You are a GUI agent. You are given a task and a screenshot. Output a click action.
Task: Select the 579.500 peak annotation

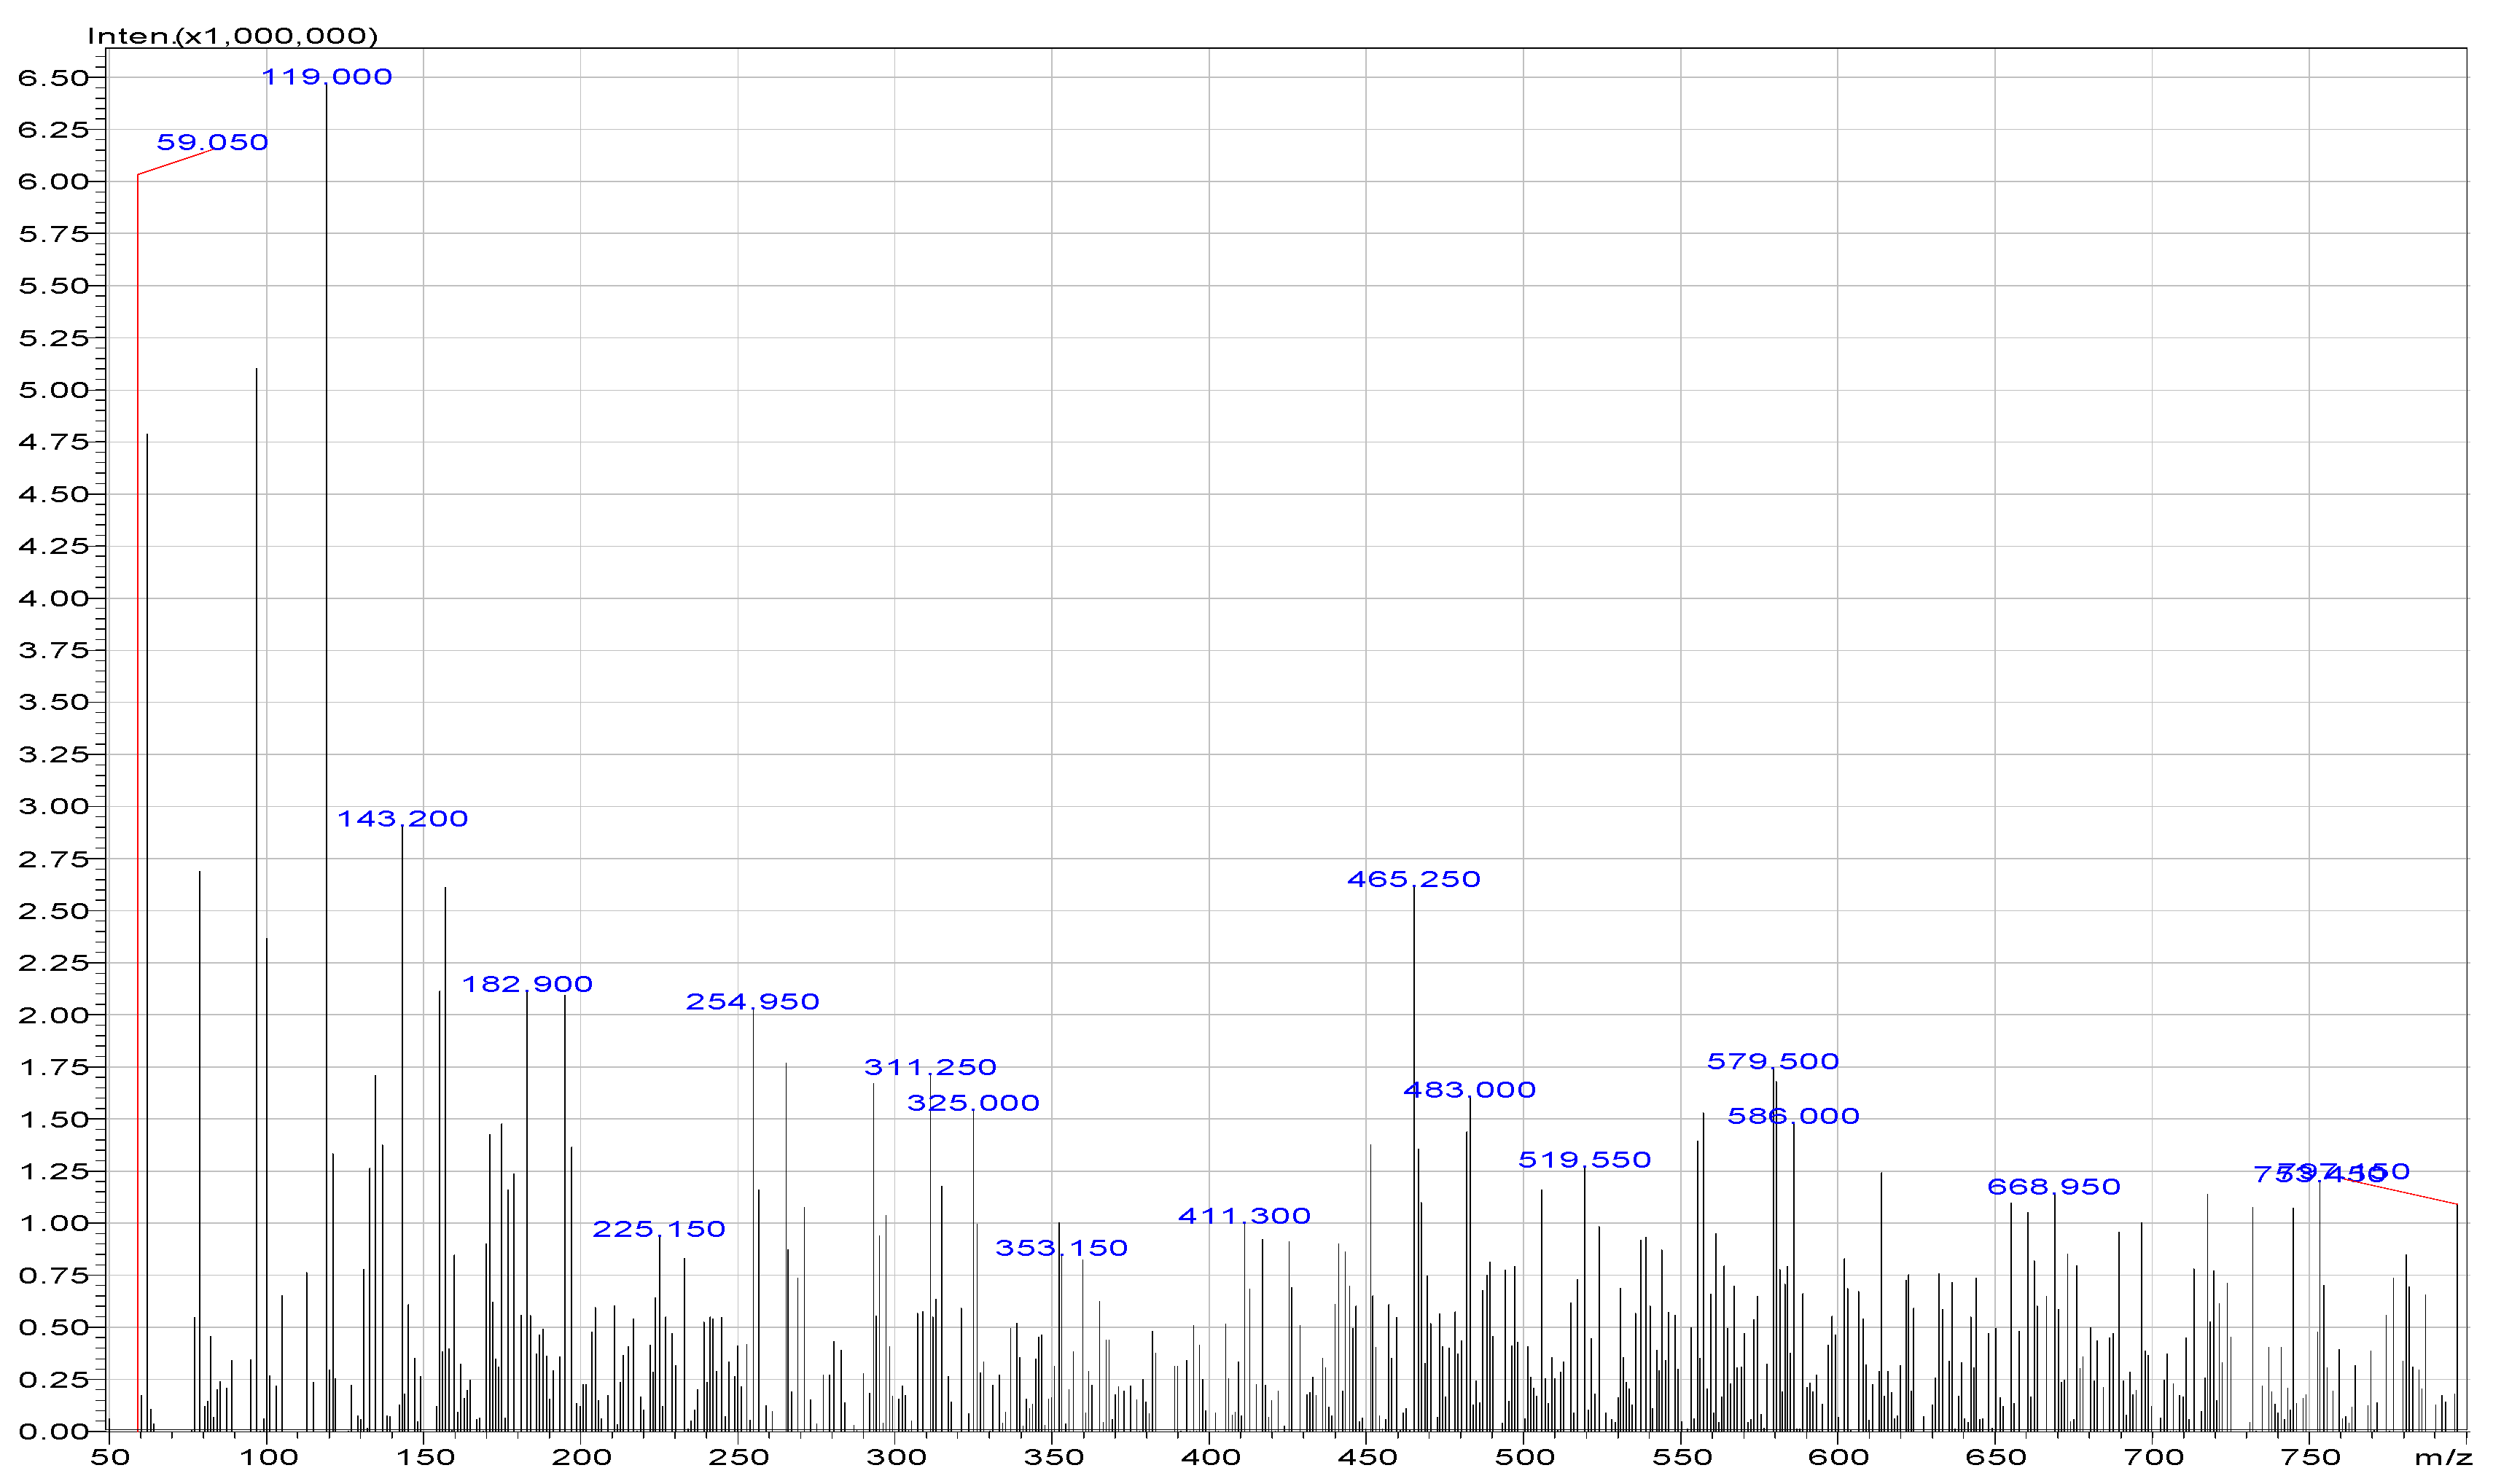click(1774, 1061)
